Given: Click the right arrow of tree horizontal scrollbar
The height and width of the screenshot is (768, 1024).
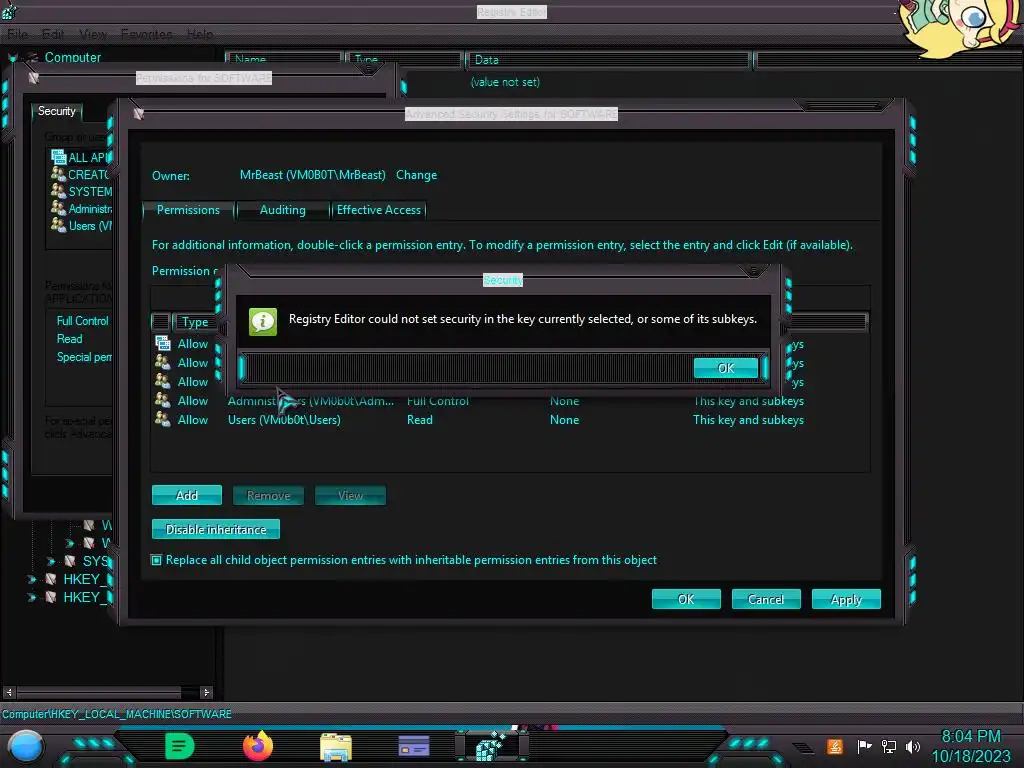Looking at the screenshot, I should pos(206,692).
